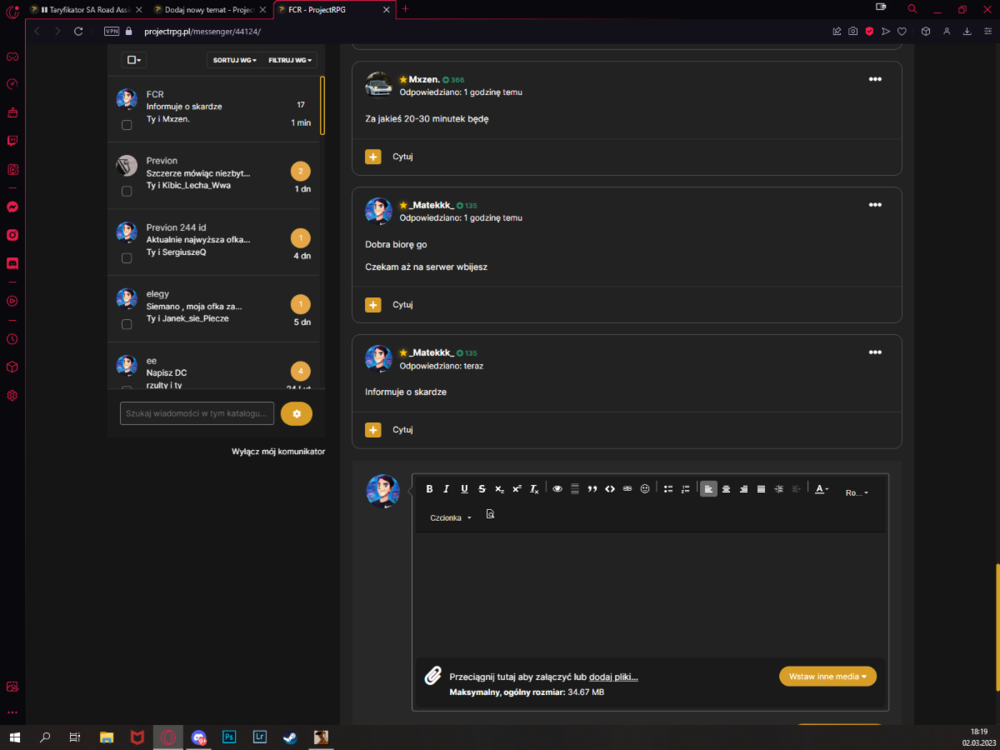Select the FCR conversation checkbox

(x=127, y=125)
